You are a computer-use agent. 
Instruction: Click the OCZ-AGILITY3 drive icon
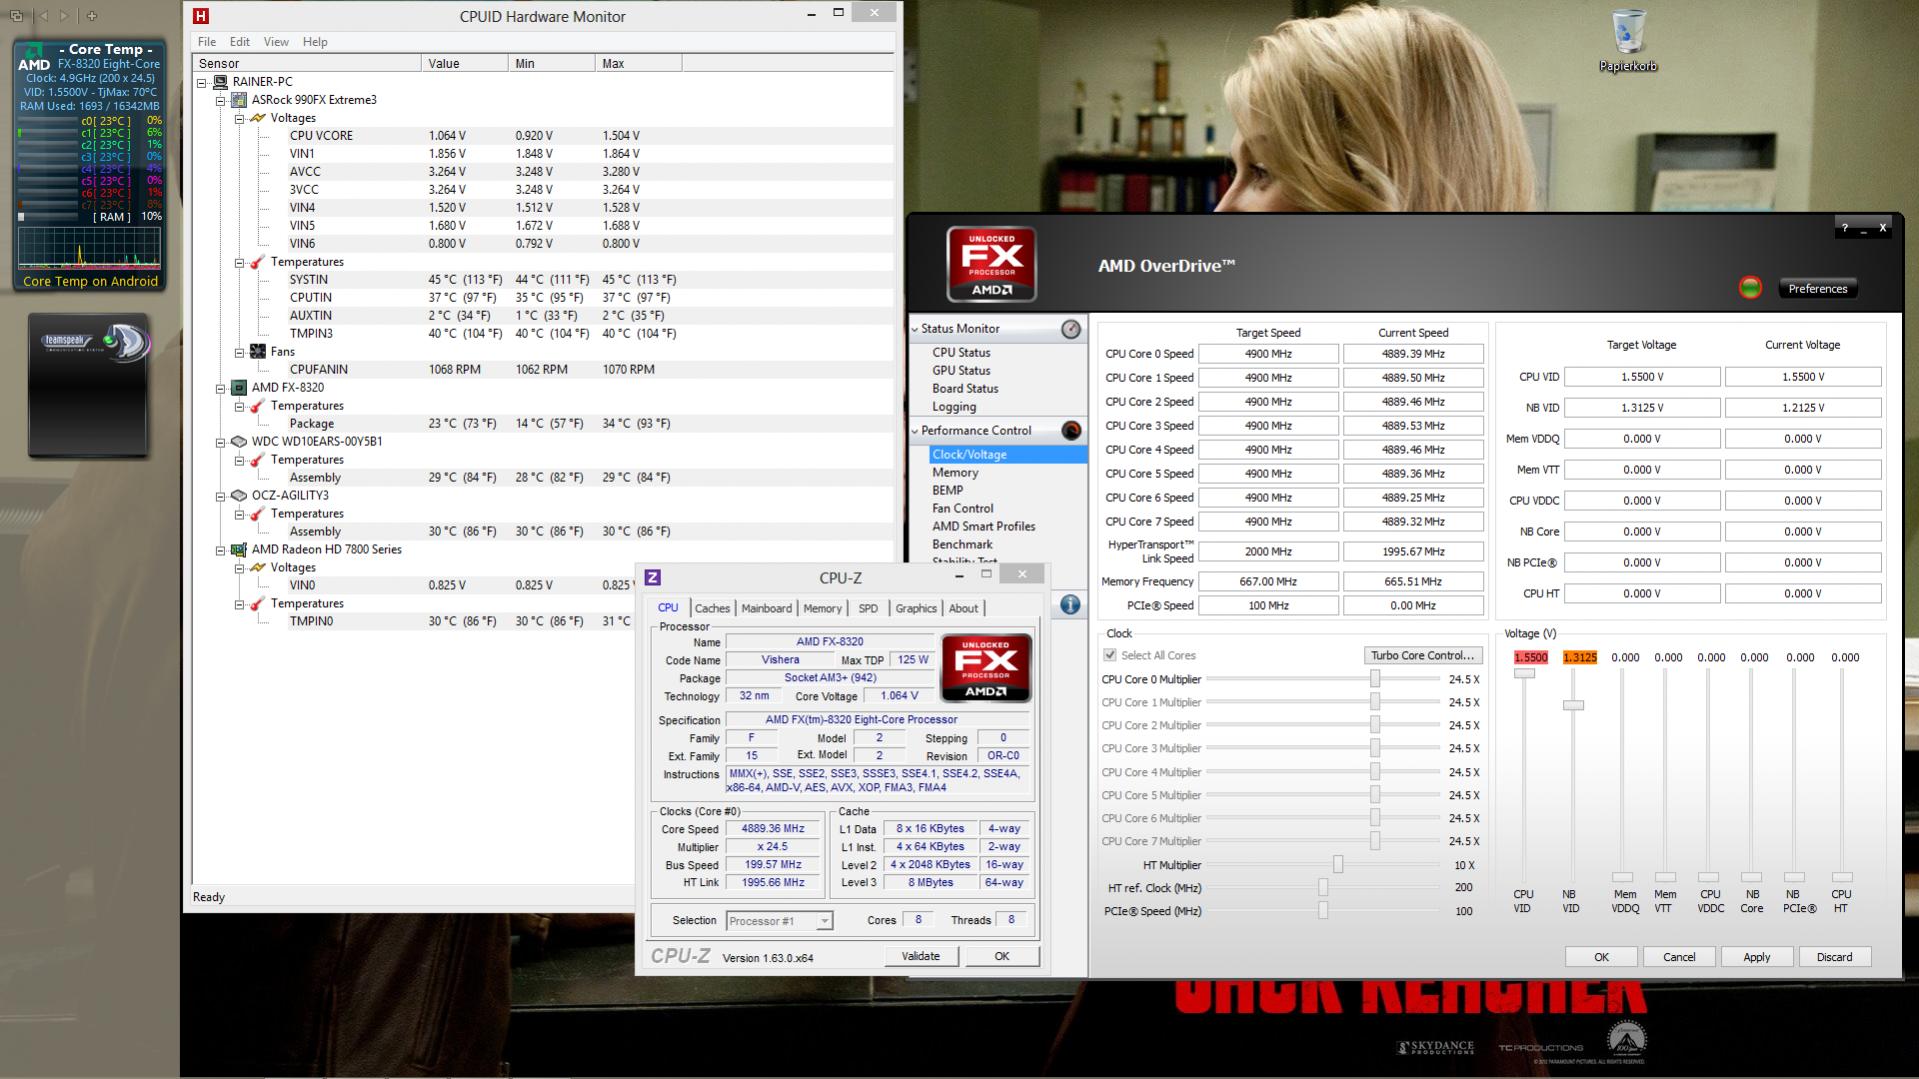239,496
